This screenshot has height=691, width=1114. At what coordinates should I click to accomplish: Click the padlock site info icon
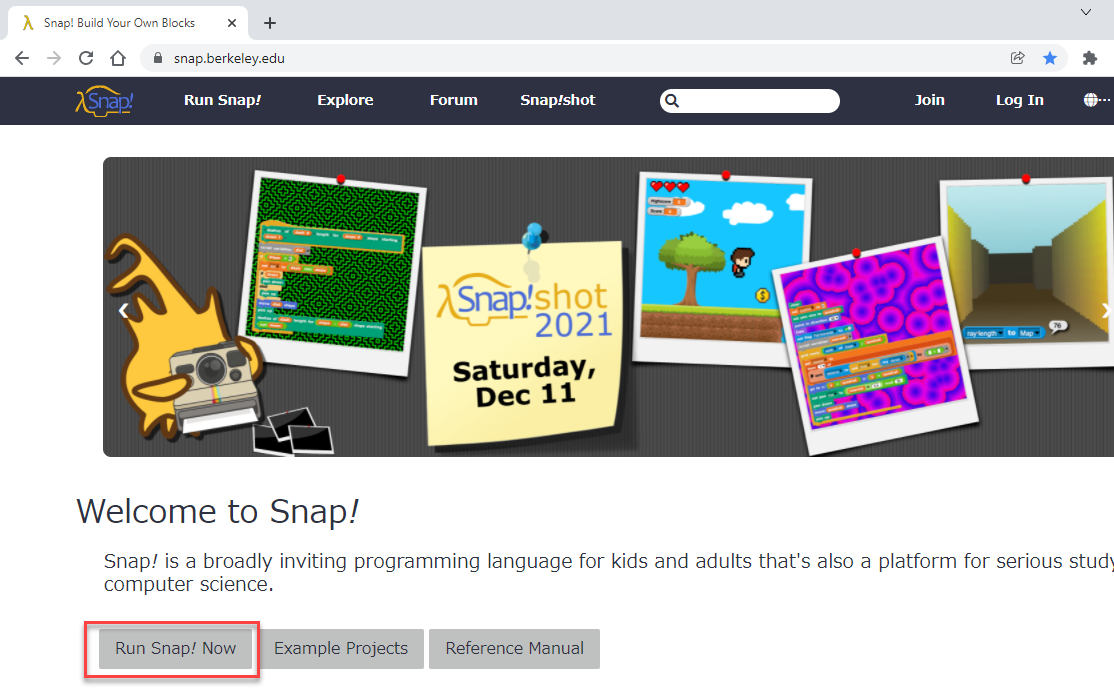pos(158,58)
